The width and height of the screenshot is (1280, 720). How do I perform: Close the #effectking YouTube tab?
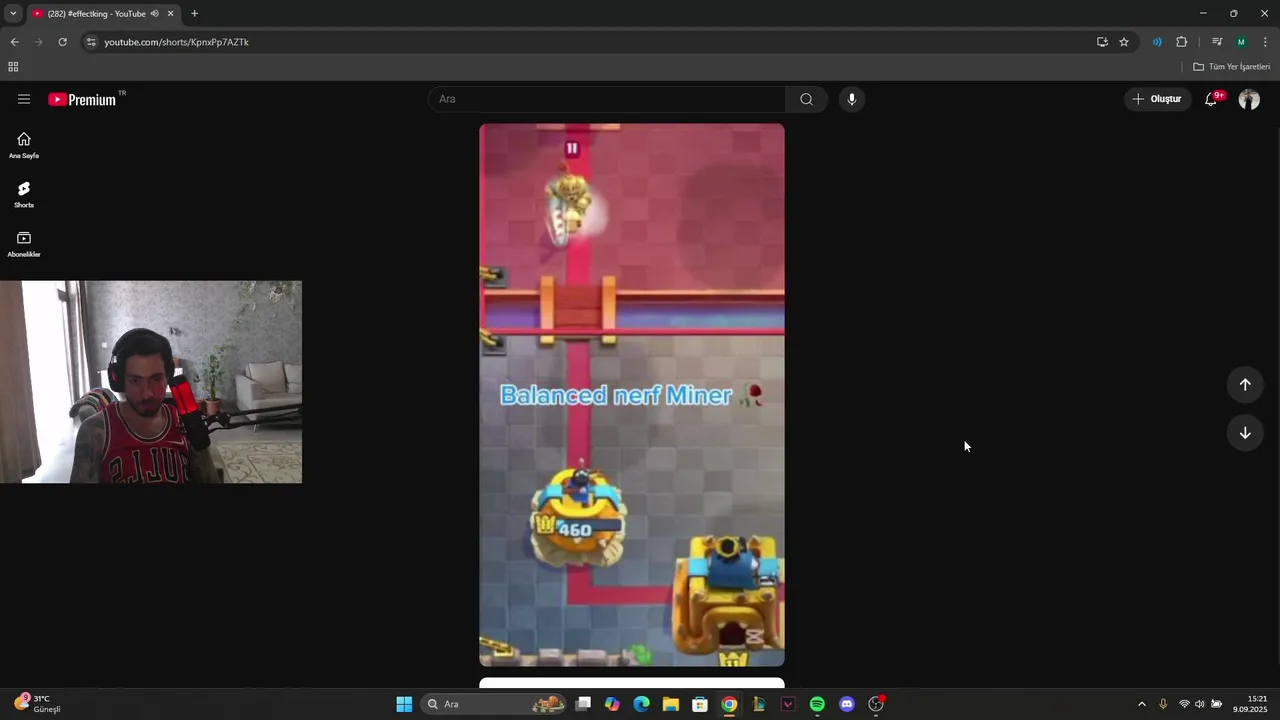[171, 14]
